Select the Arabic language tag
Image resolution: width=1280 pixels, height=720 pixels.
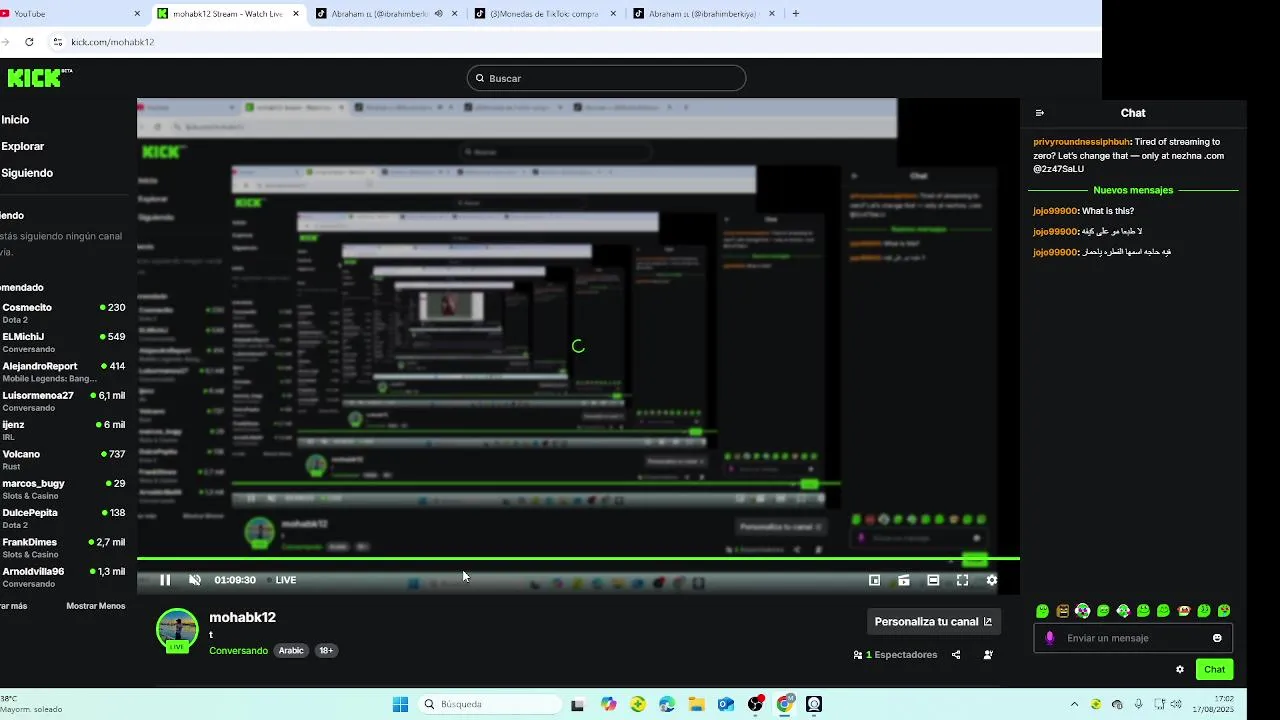point(291,651)
